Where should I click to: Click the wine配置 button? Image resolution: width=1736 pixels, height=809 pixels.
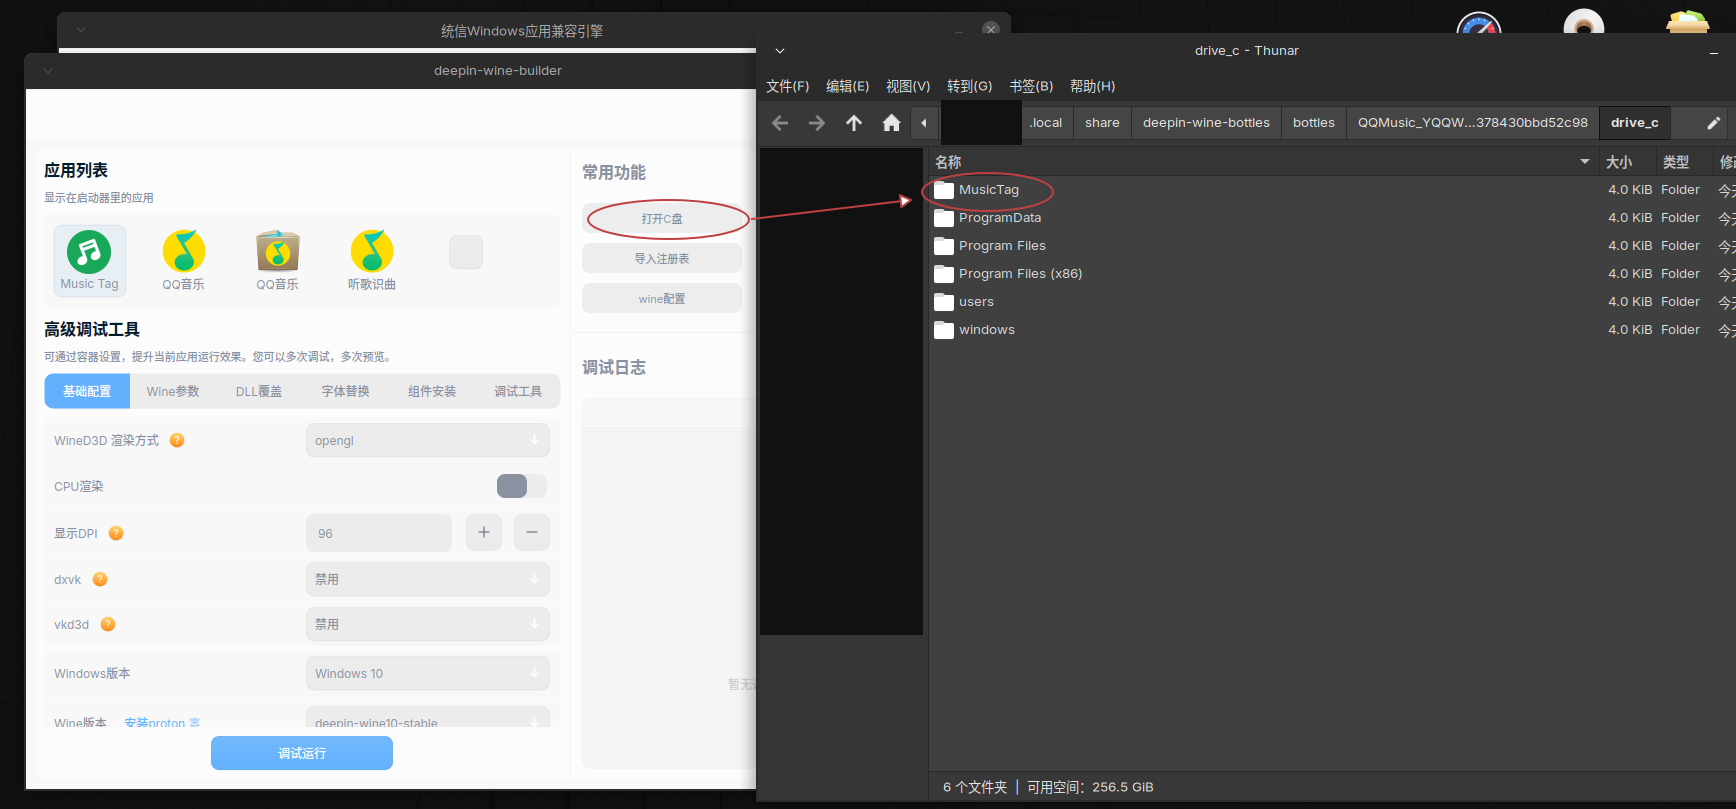pos(662,298)
